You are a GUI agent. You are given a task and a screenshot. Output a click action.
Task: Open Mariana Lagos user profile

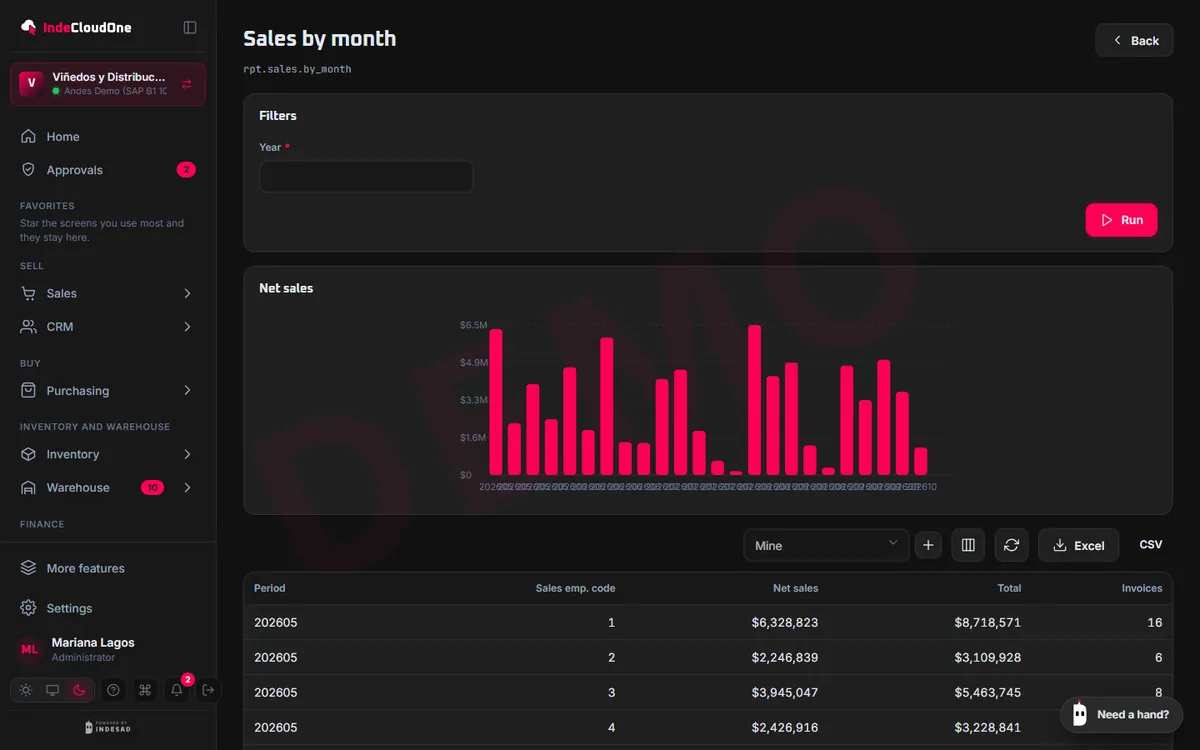108,649
